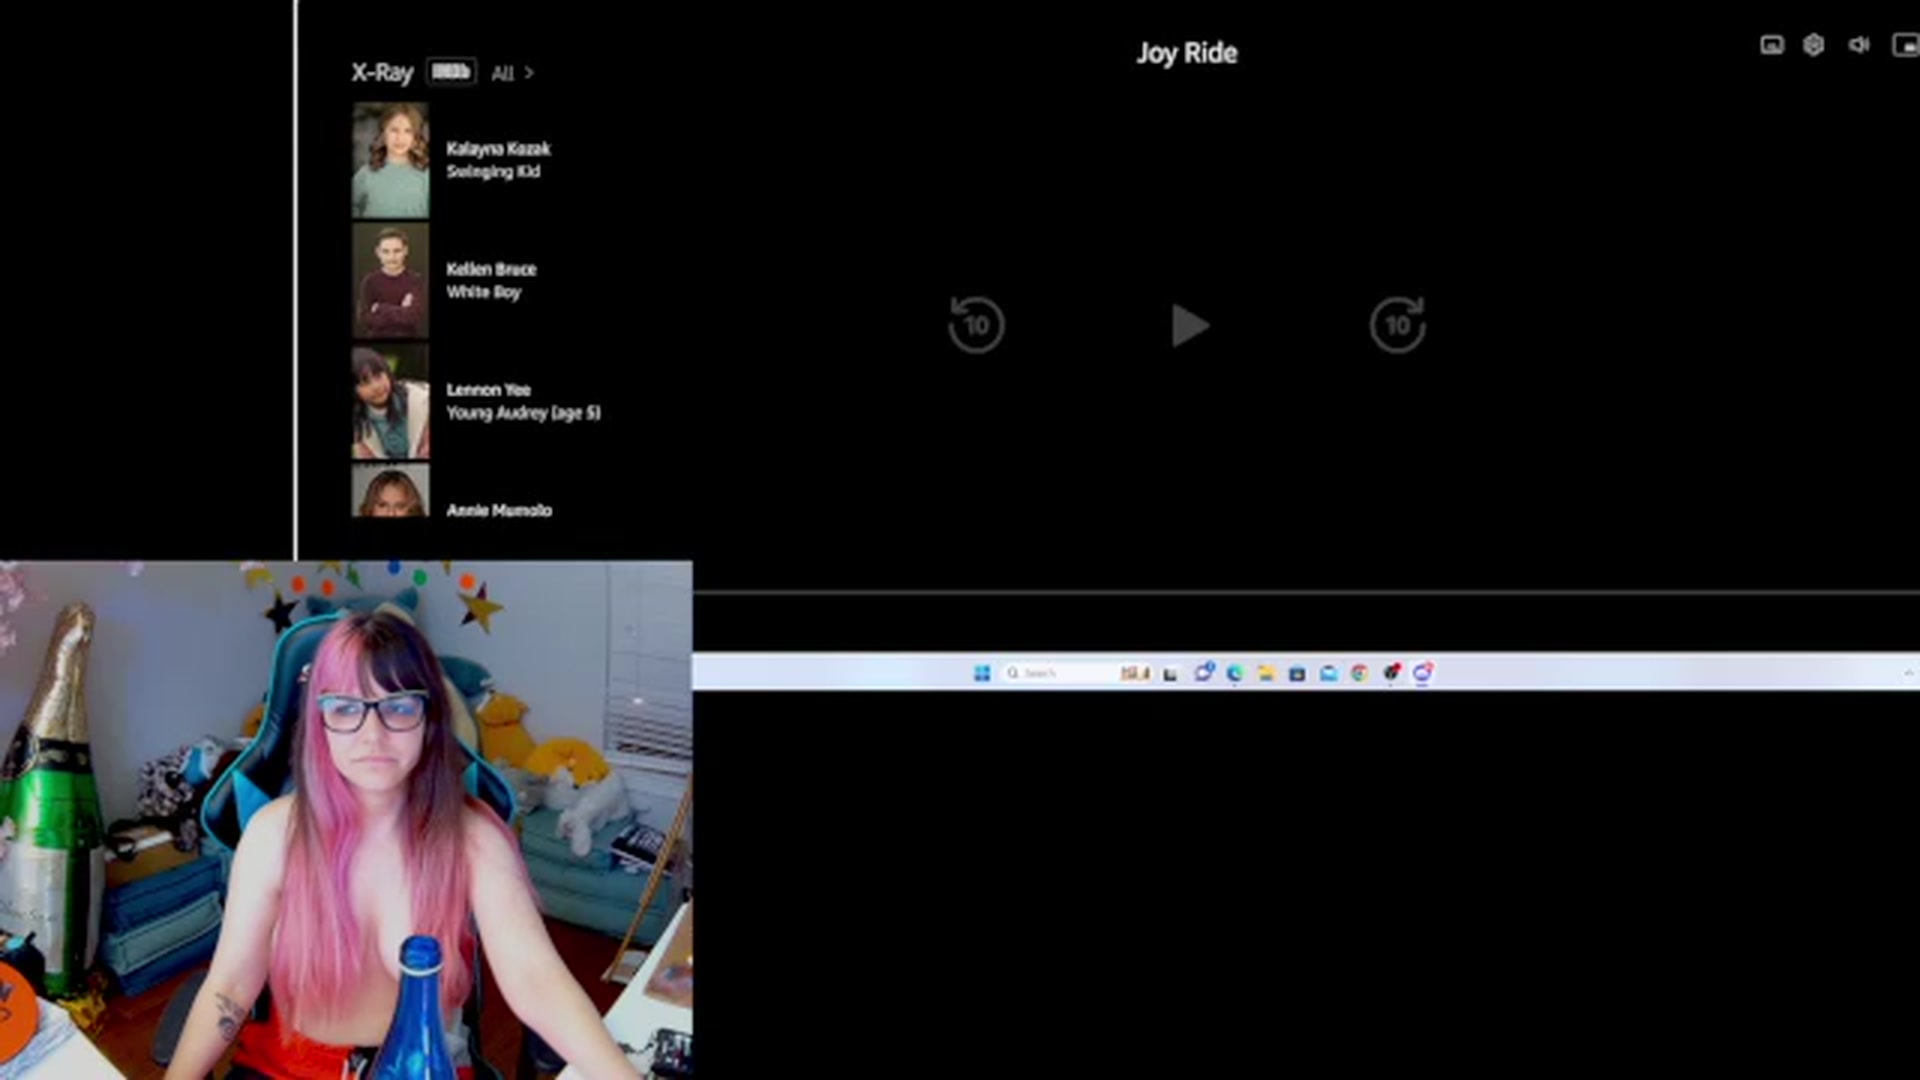Open the last active taskbar app

(1422, 672)
